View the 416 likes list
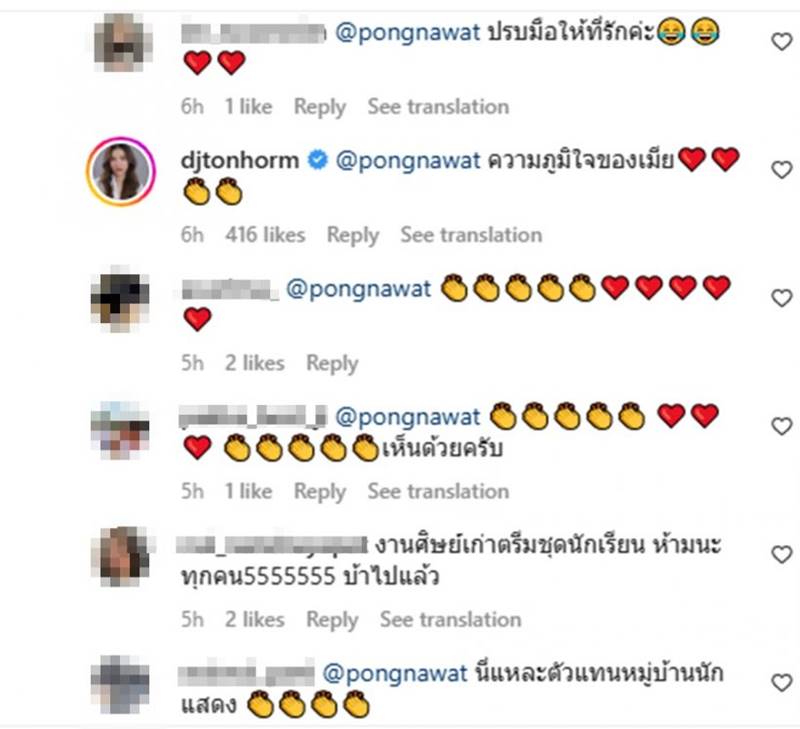 point(265,235)
